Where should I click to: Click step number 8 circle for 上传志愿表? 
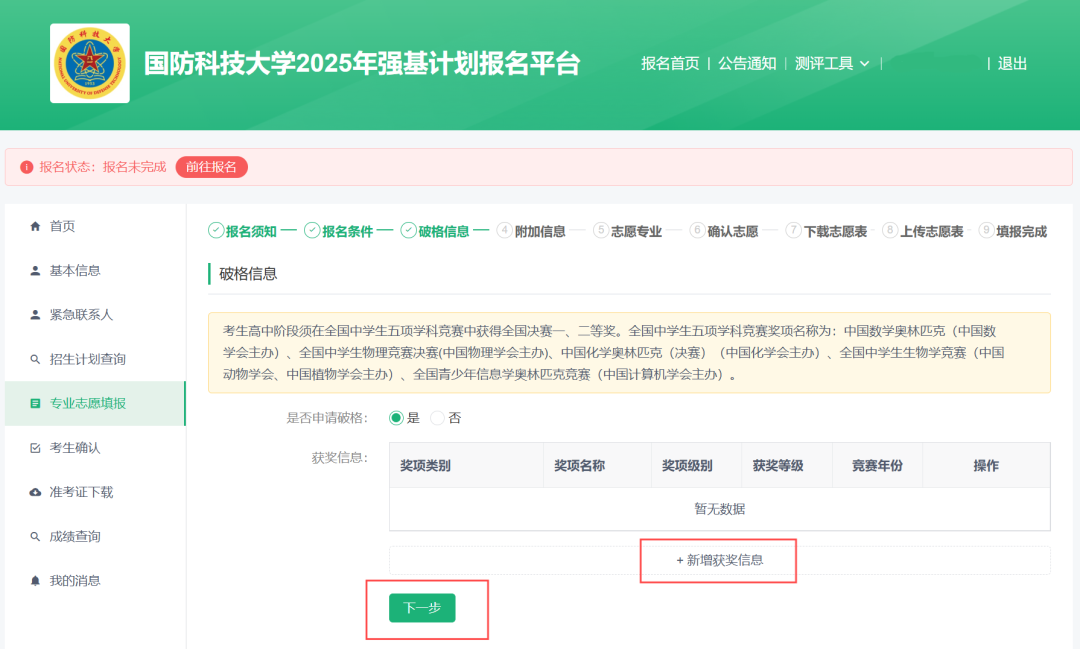[890, 231]
